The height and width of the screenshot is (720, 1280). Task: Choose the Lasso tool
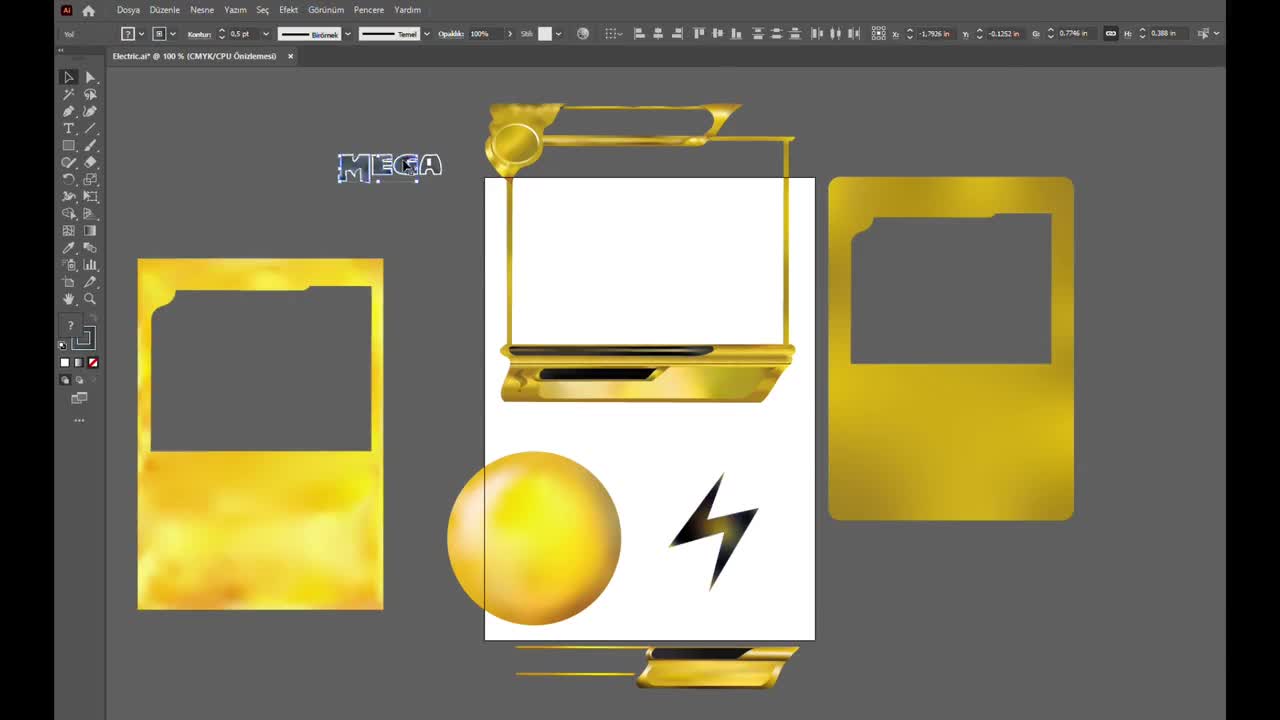90,94
